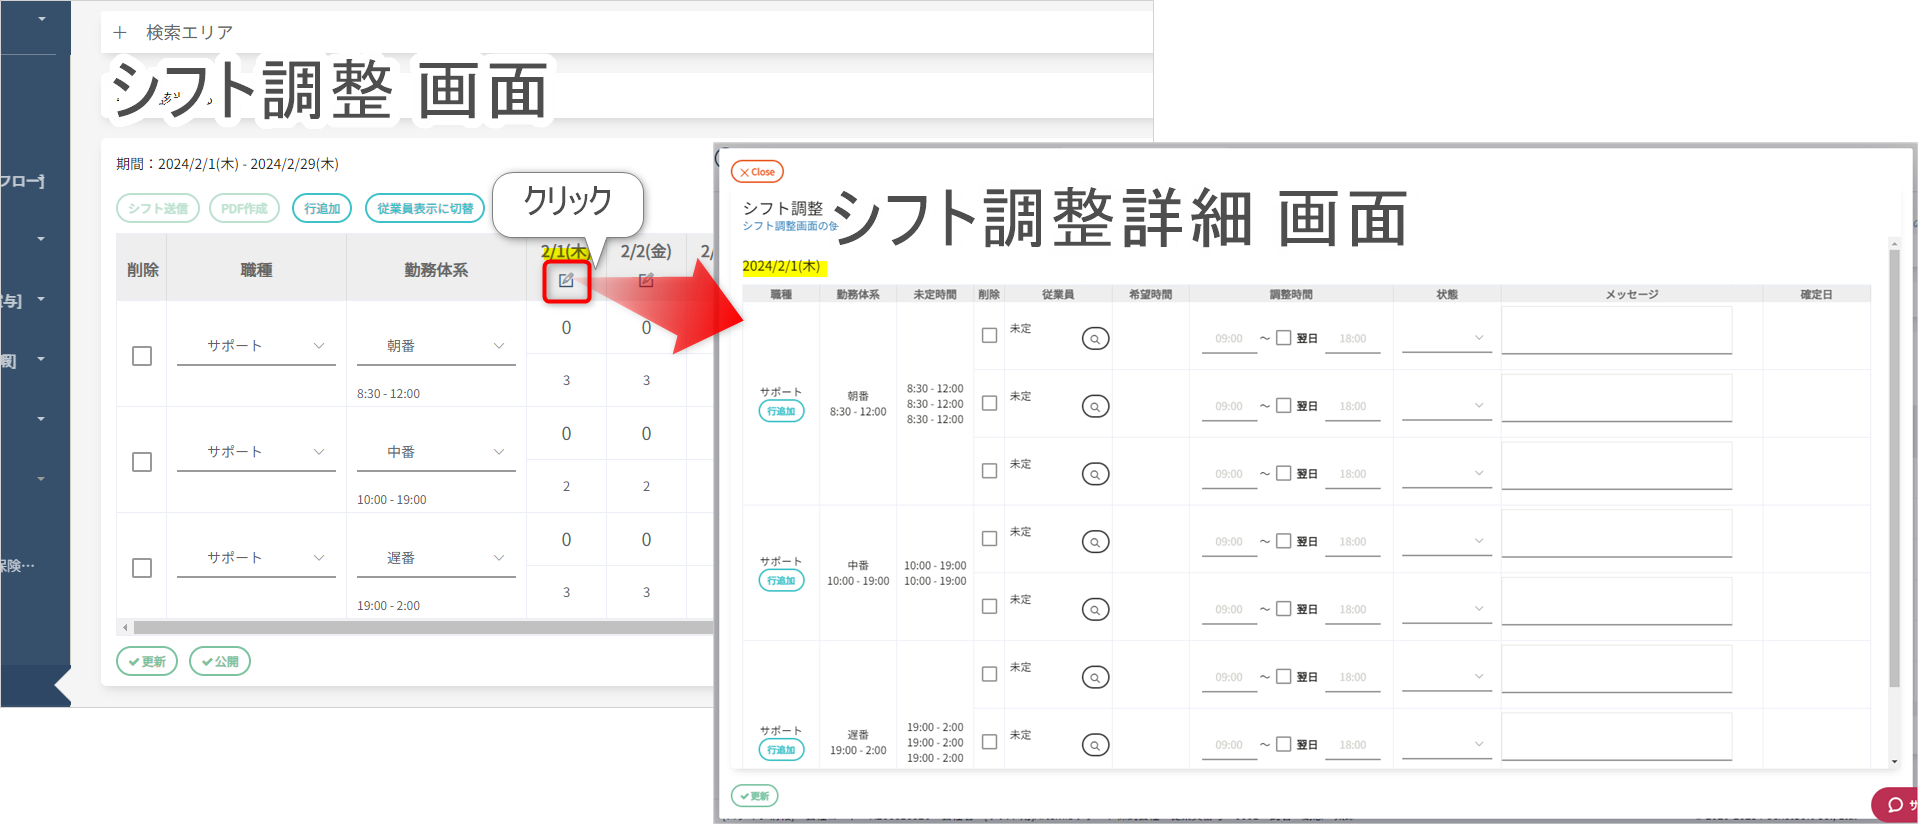Click the search icon in the fourth detail row

tap(1095, 542)
